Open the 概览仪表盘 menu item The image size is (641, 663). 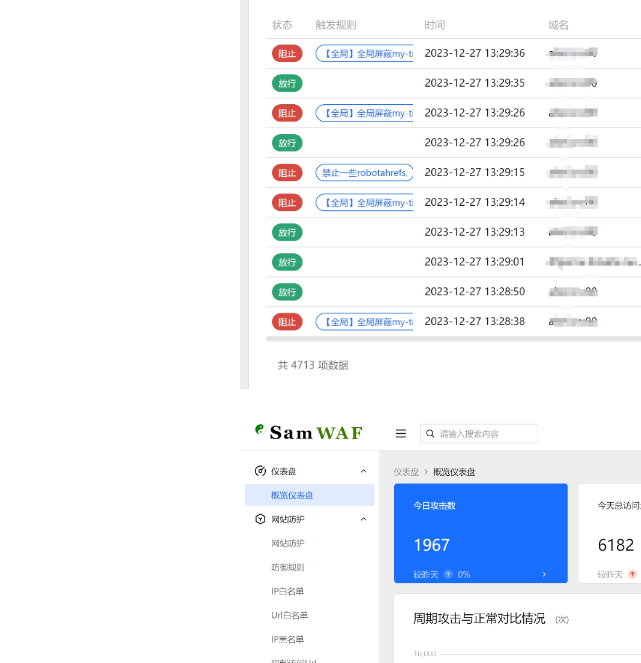click(x=292, y=495)
